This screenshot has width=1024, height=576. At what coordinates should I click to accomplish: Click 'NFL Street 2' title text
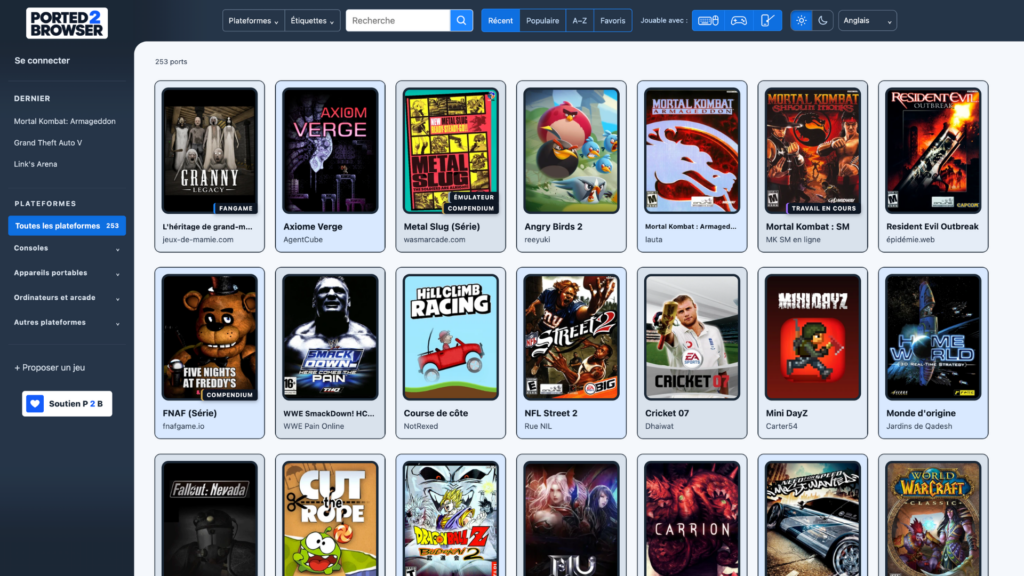(x=551, y=413)
